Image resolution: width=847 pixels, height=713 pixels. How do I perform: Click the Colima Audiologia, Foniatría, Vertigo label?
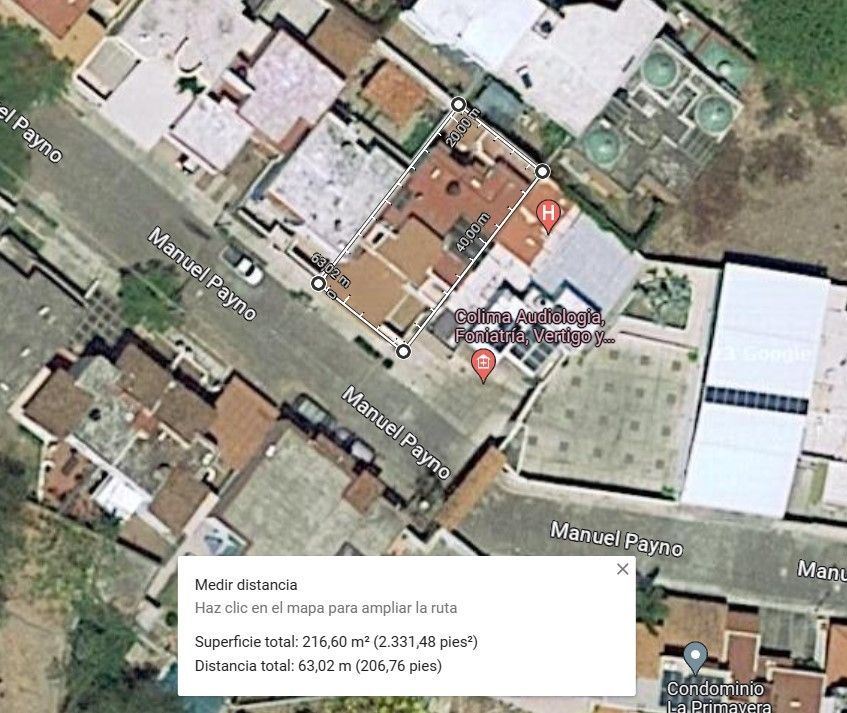click(534, 326)
